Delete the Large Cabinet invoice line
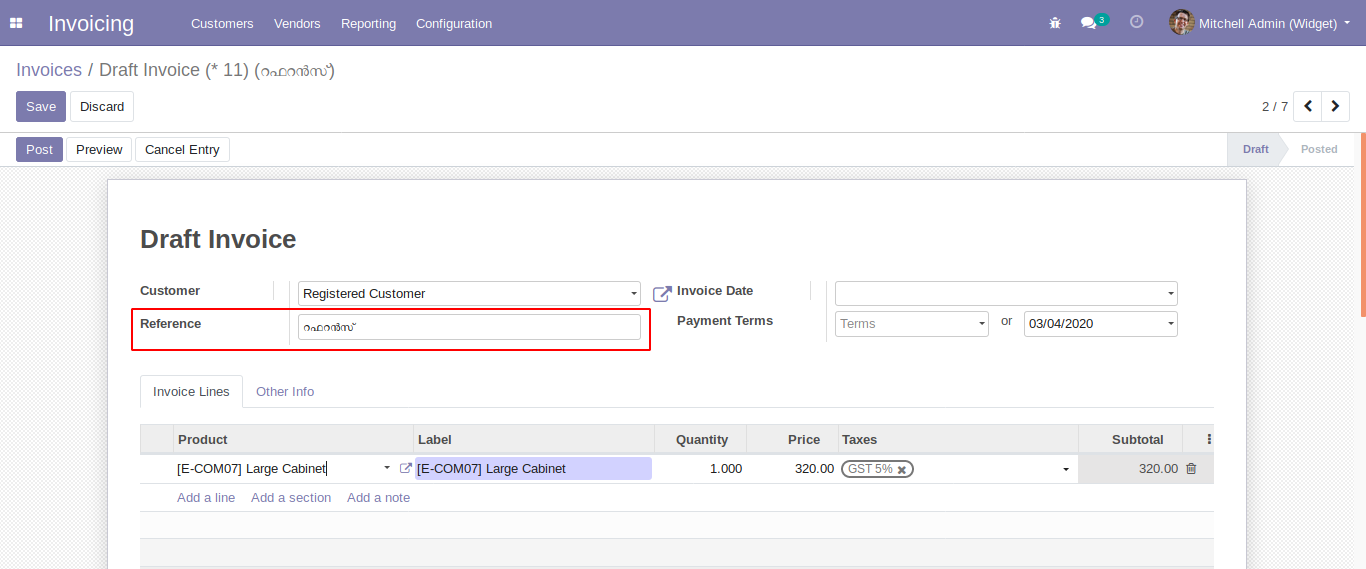This screenshot has width=1366, height=569. pos(1191,468)
